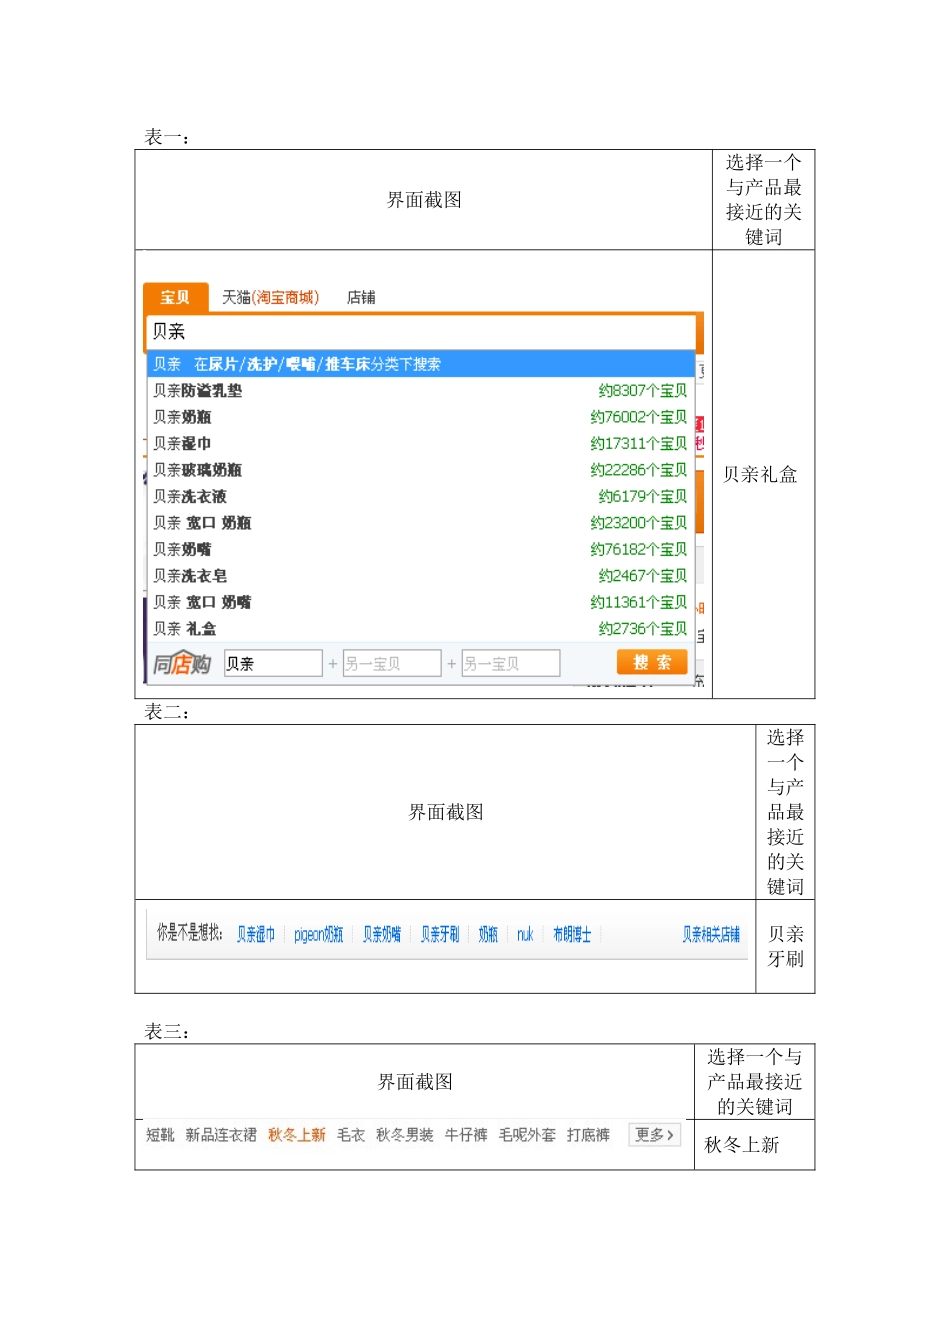Viewport: 950px width, 1344px height.
Task: Select the 贝亲奶嘴 suggestion in the dropdown list
Action: [420, 549]
